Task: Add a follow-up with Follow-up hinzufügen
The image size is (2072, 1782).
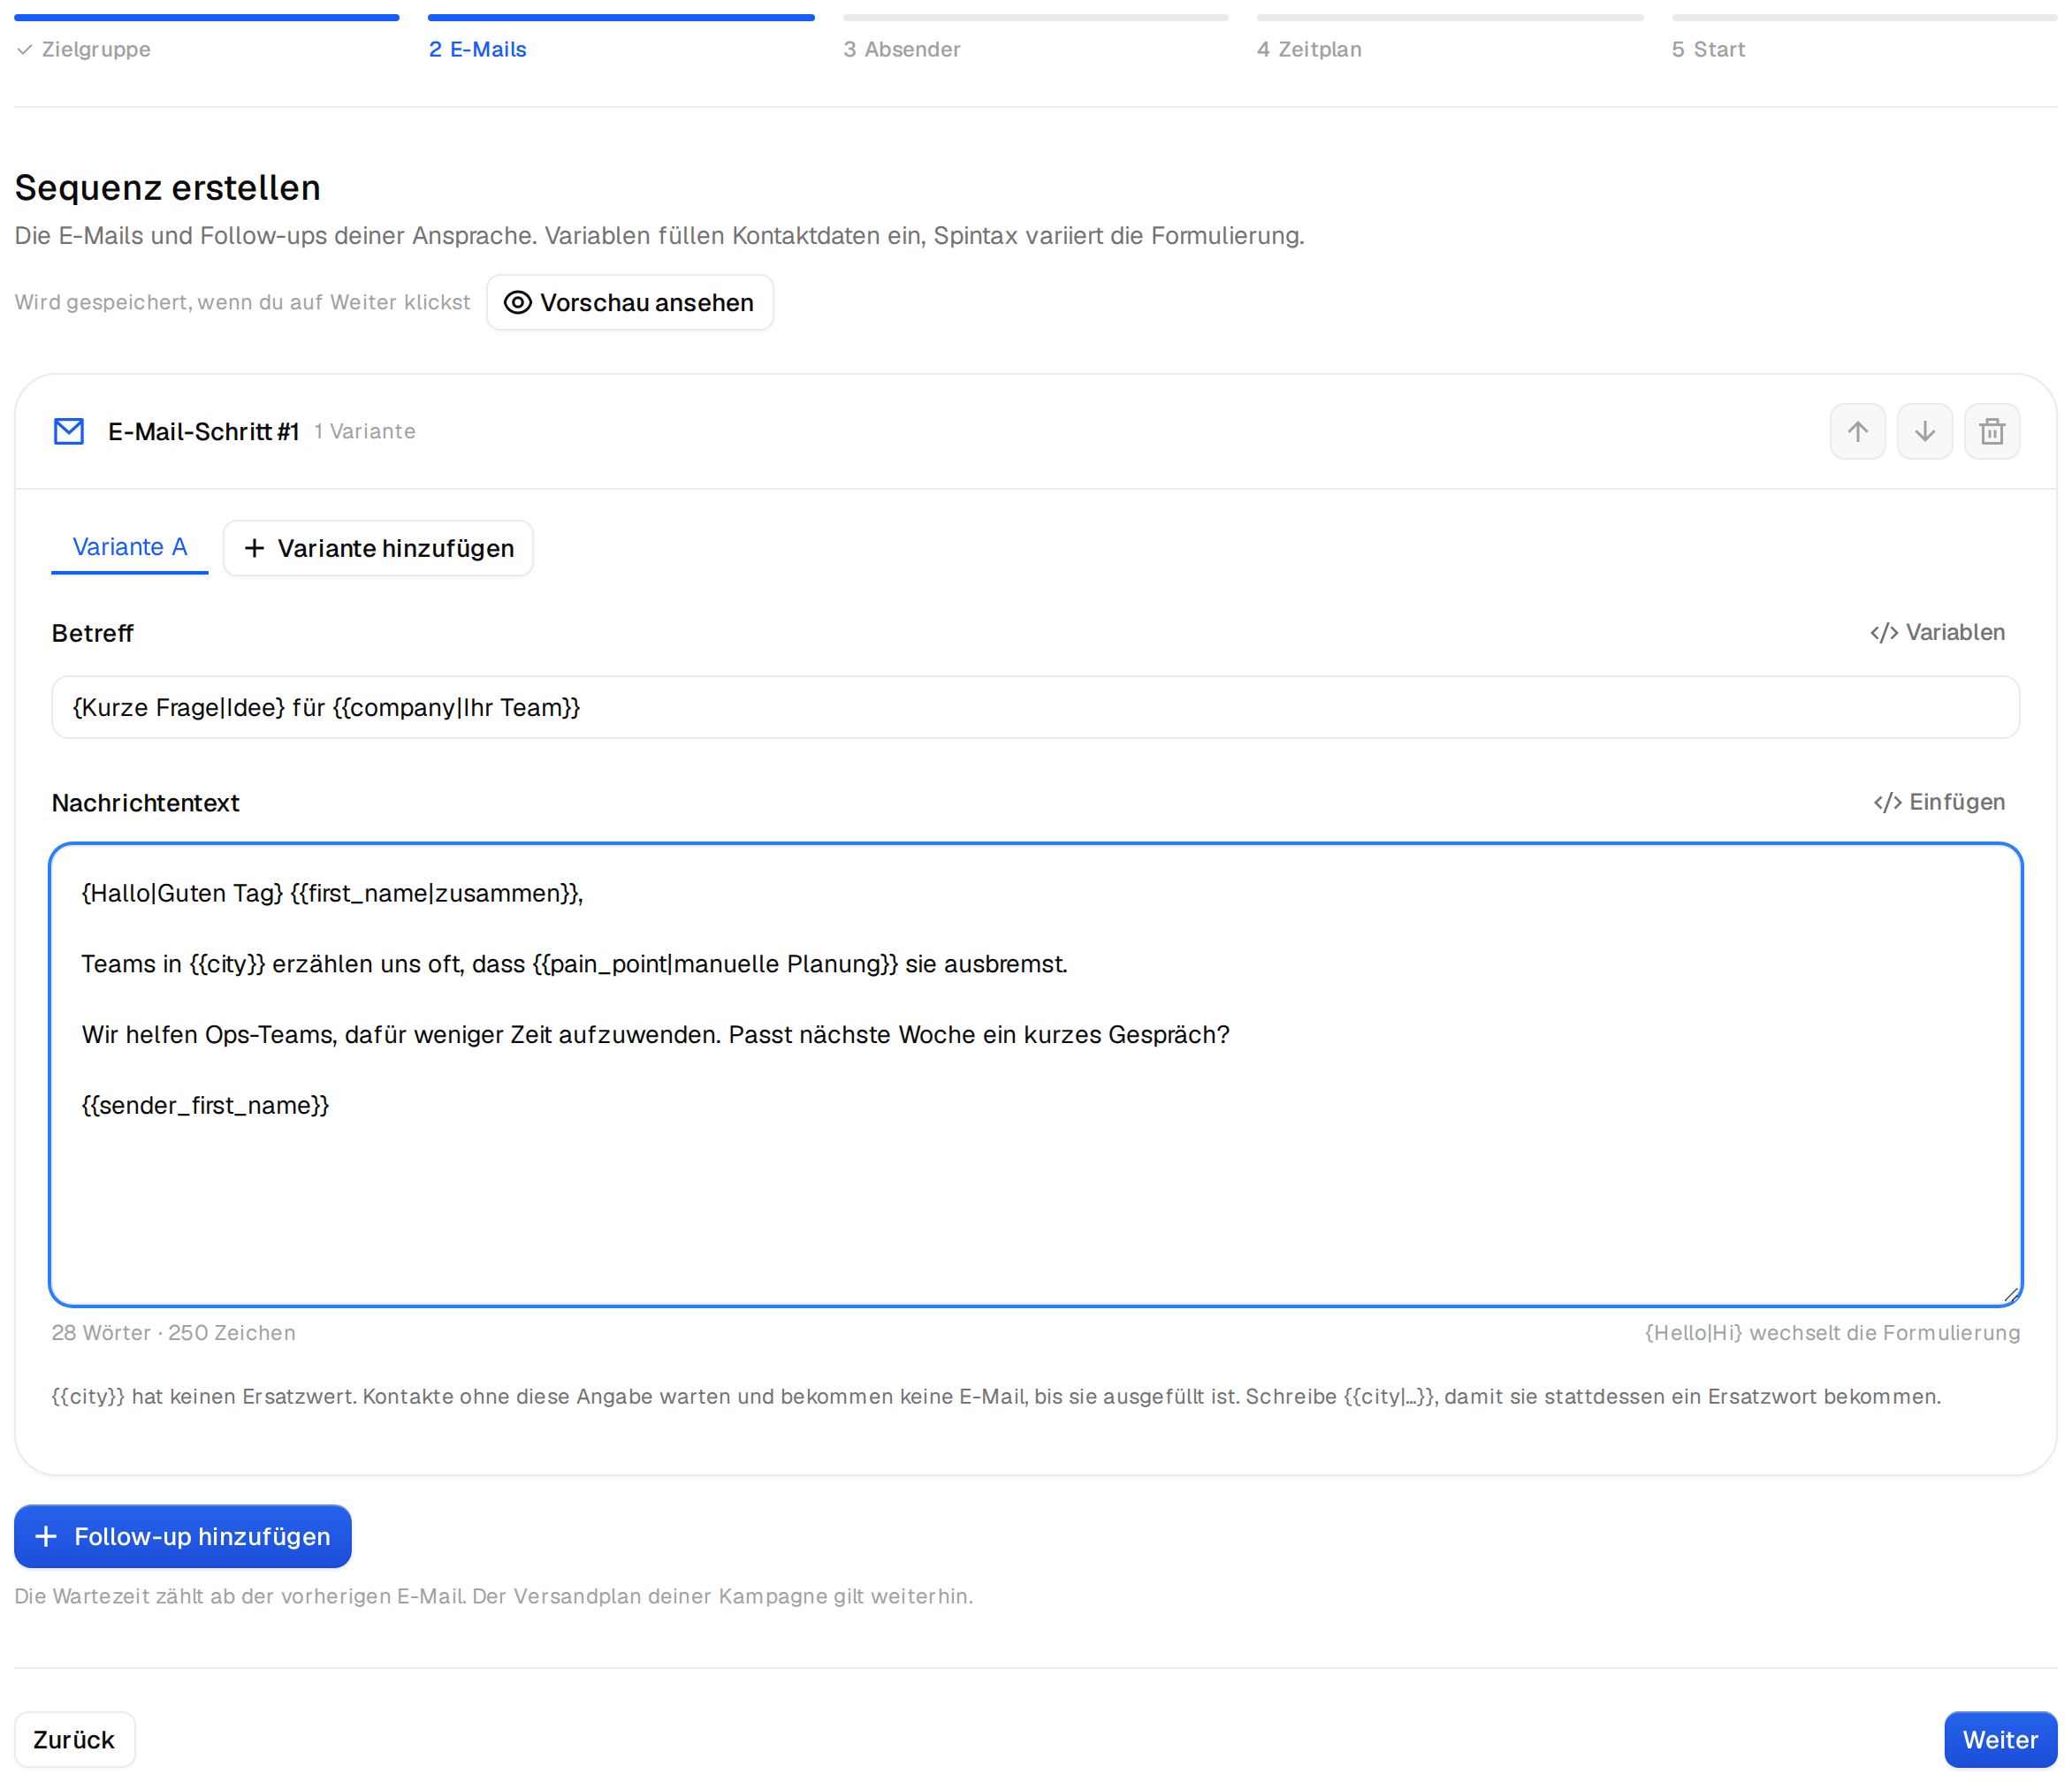Action: (183, 1536)
